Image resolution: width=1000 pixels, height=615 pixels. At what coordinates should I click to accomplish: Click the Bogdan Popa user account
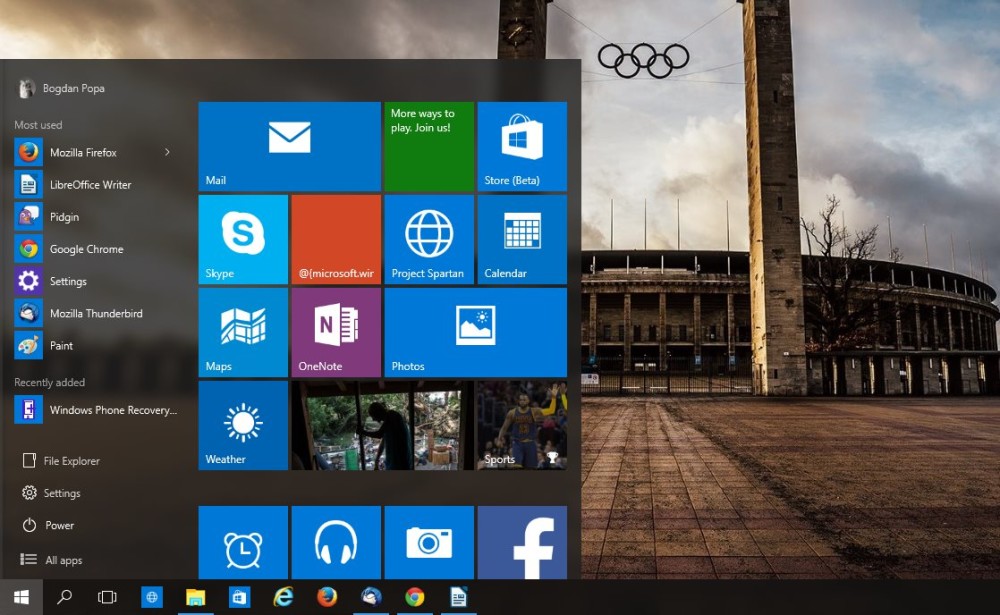(x=61, y=88)
